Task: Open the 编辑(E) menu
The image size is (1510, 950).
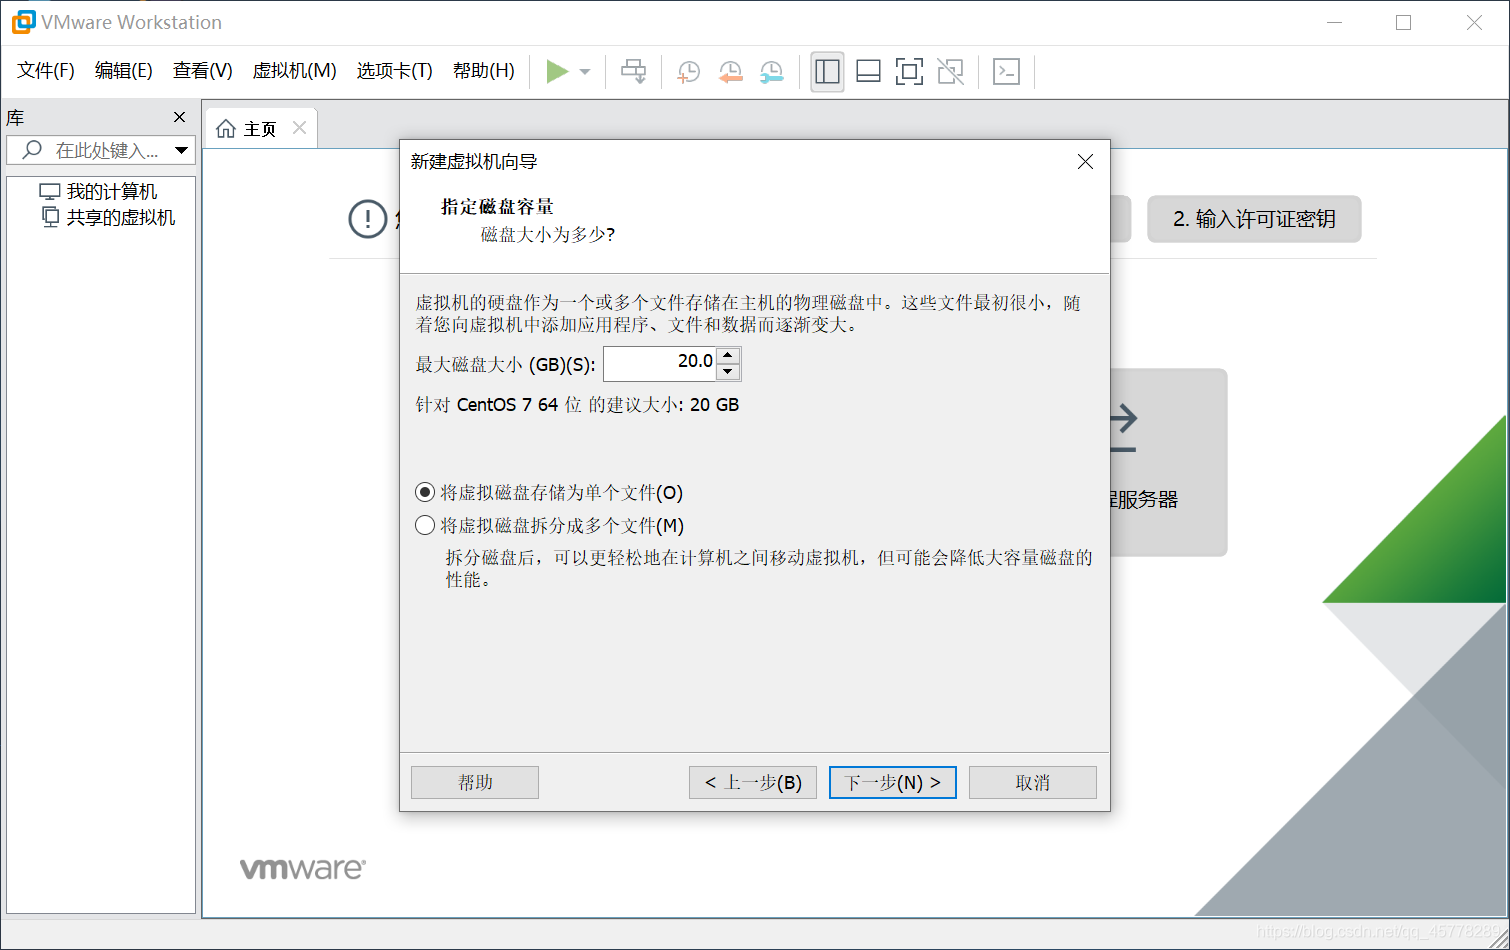Action: (124, 71)
